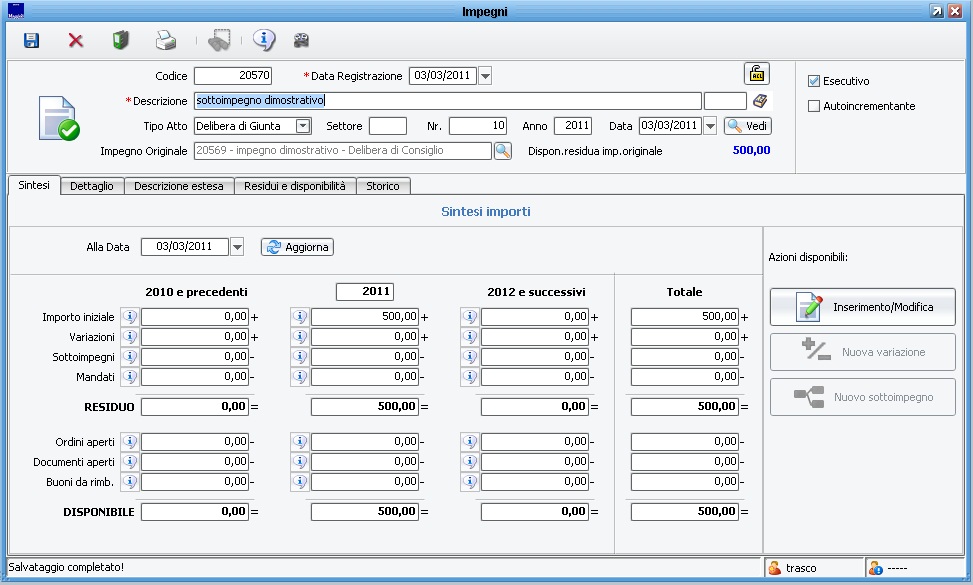Click the green book exit icon

click(120, 41)
